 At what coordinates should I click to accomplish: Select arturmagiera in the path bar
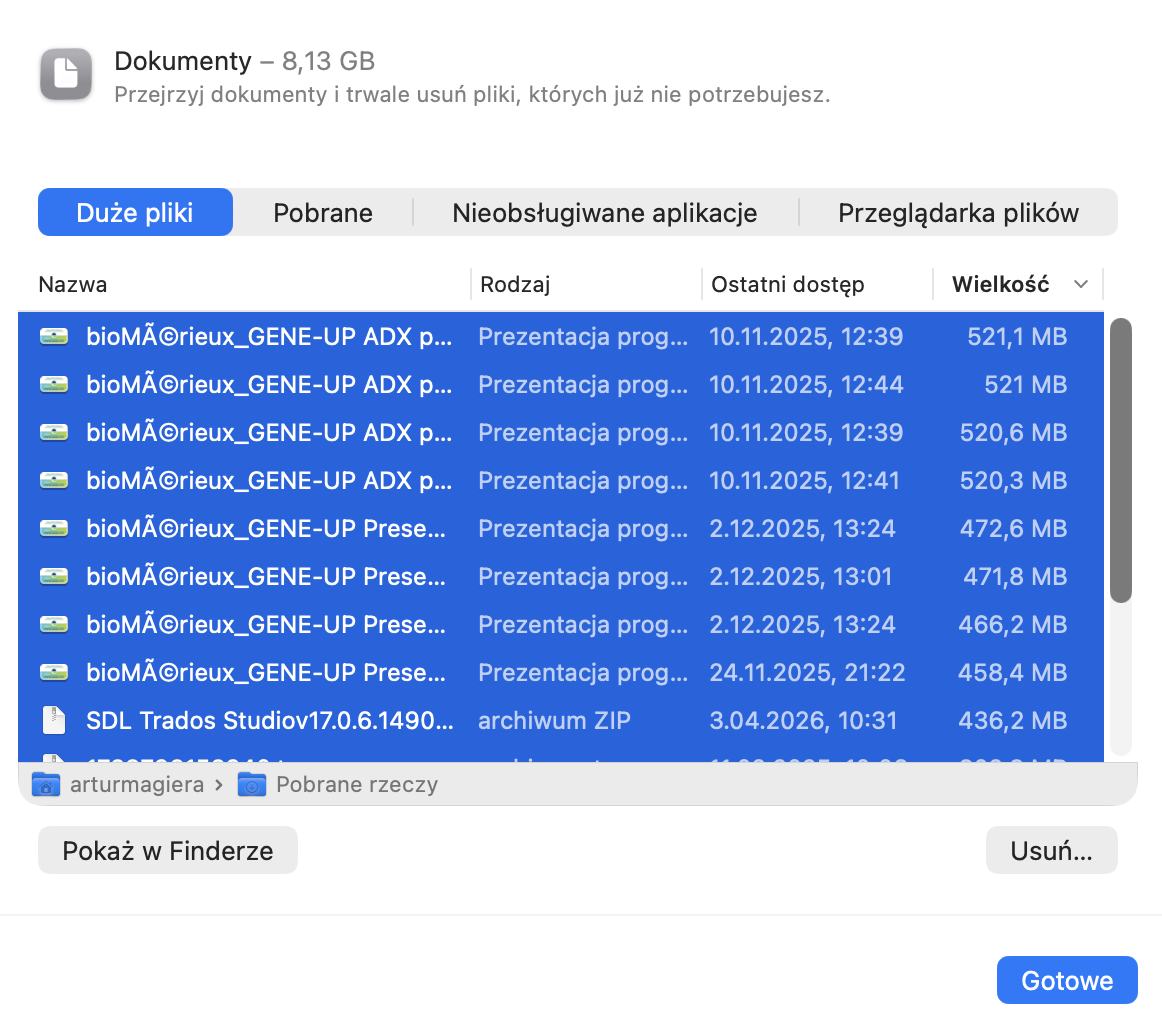[x=136, y=784]
